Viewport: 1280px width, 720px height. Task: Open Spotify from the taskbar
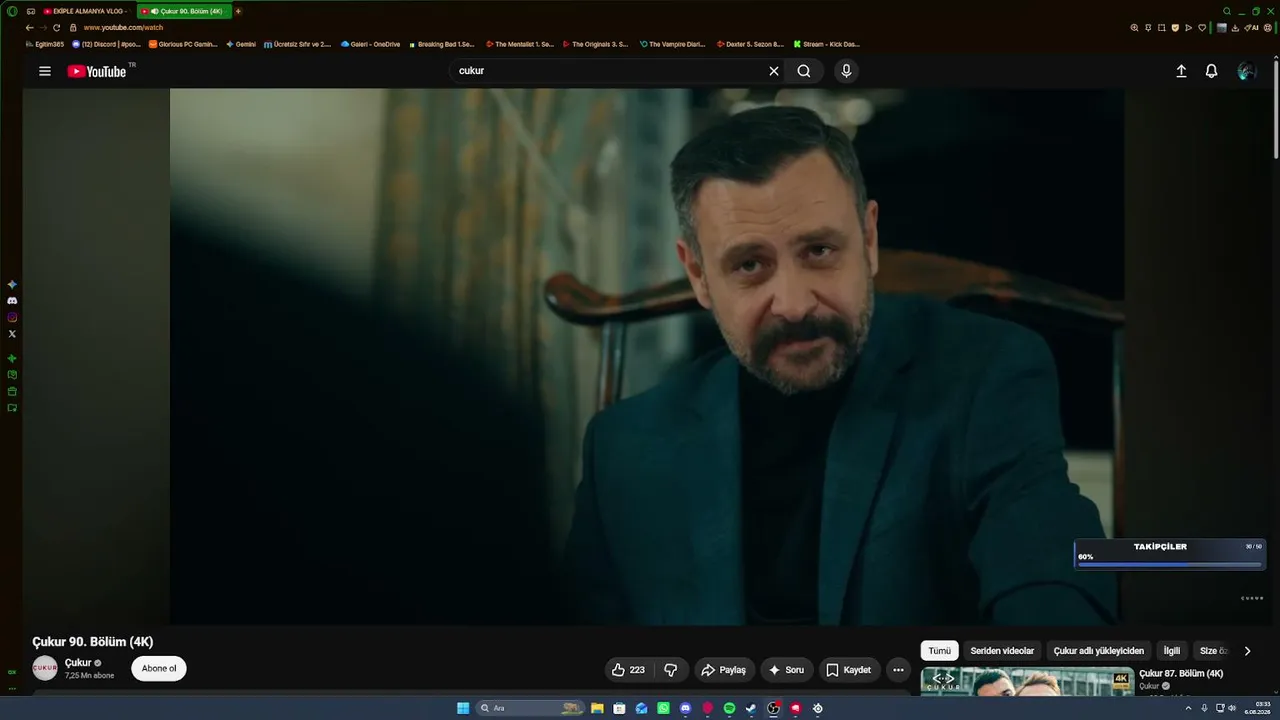(x=729, y=708)
